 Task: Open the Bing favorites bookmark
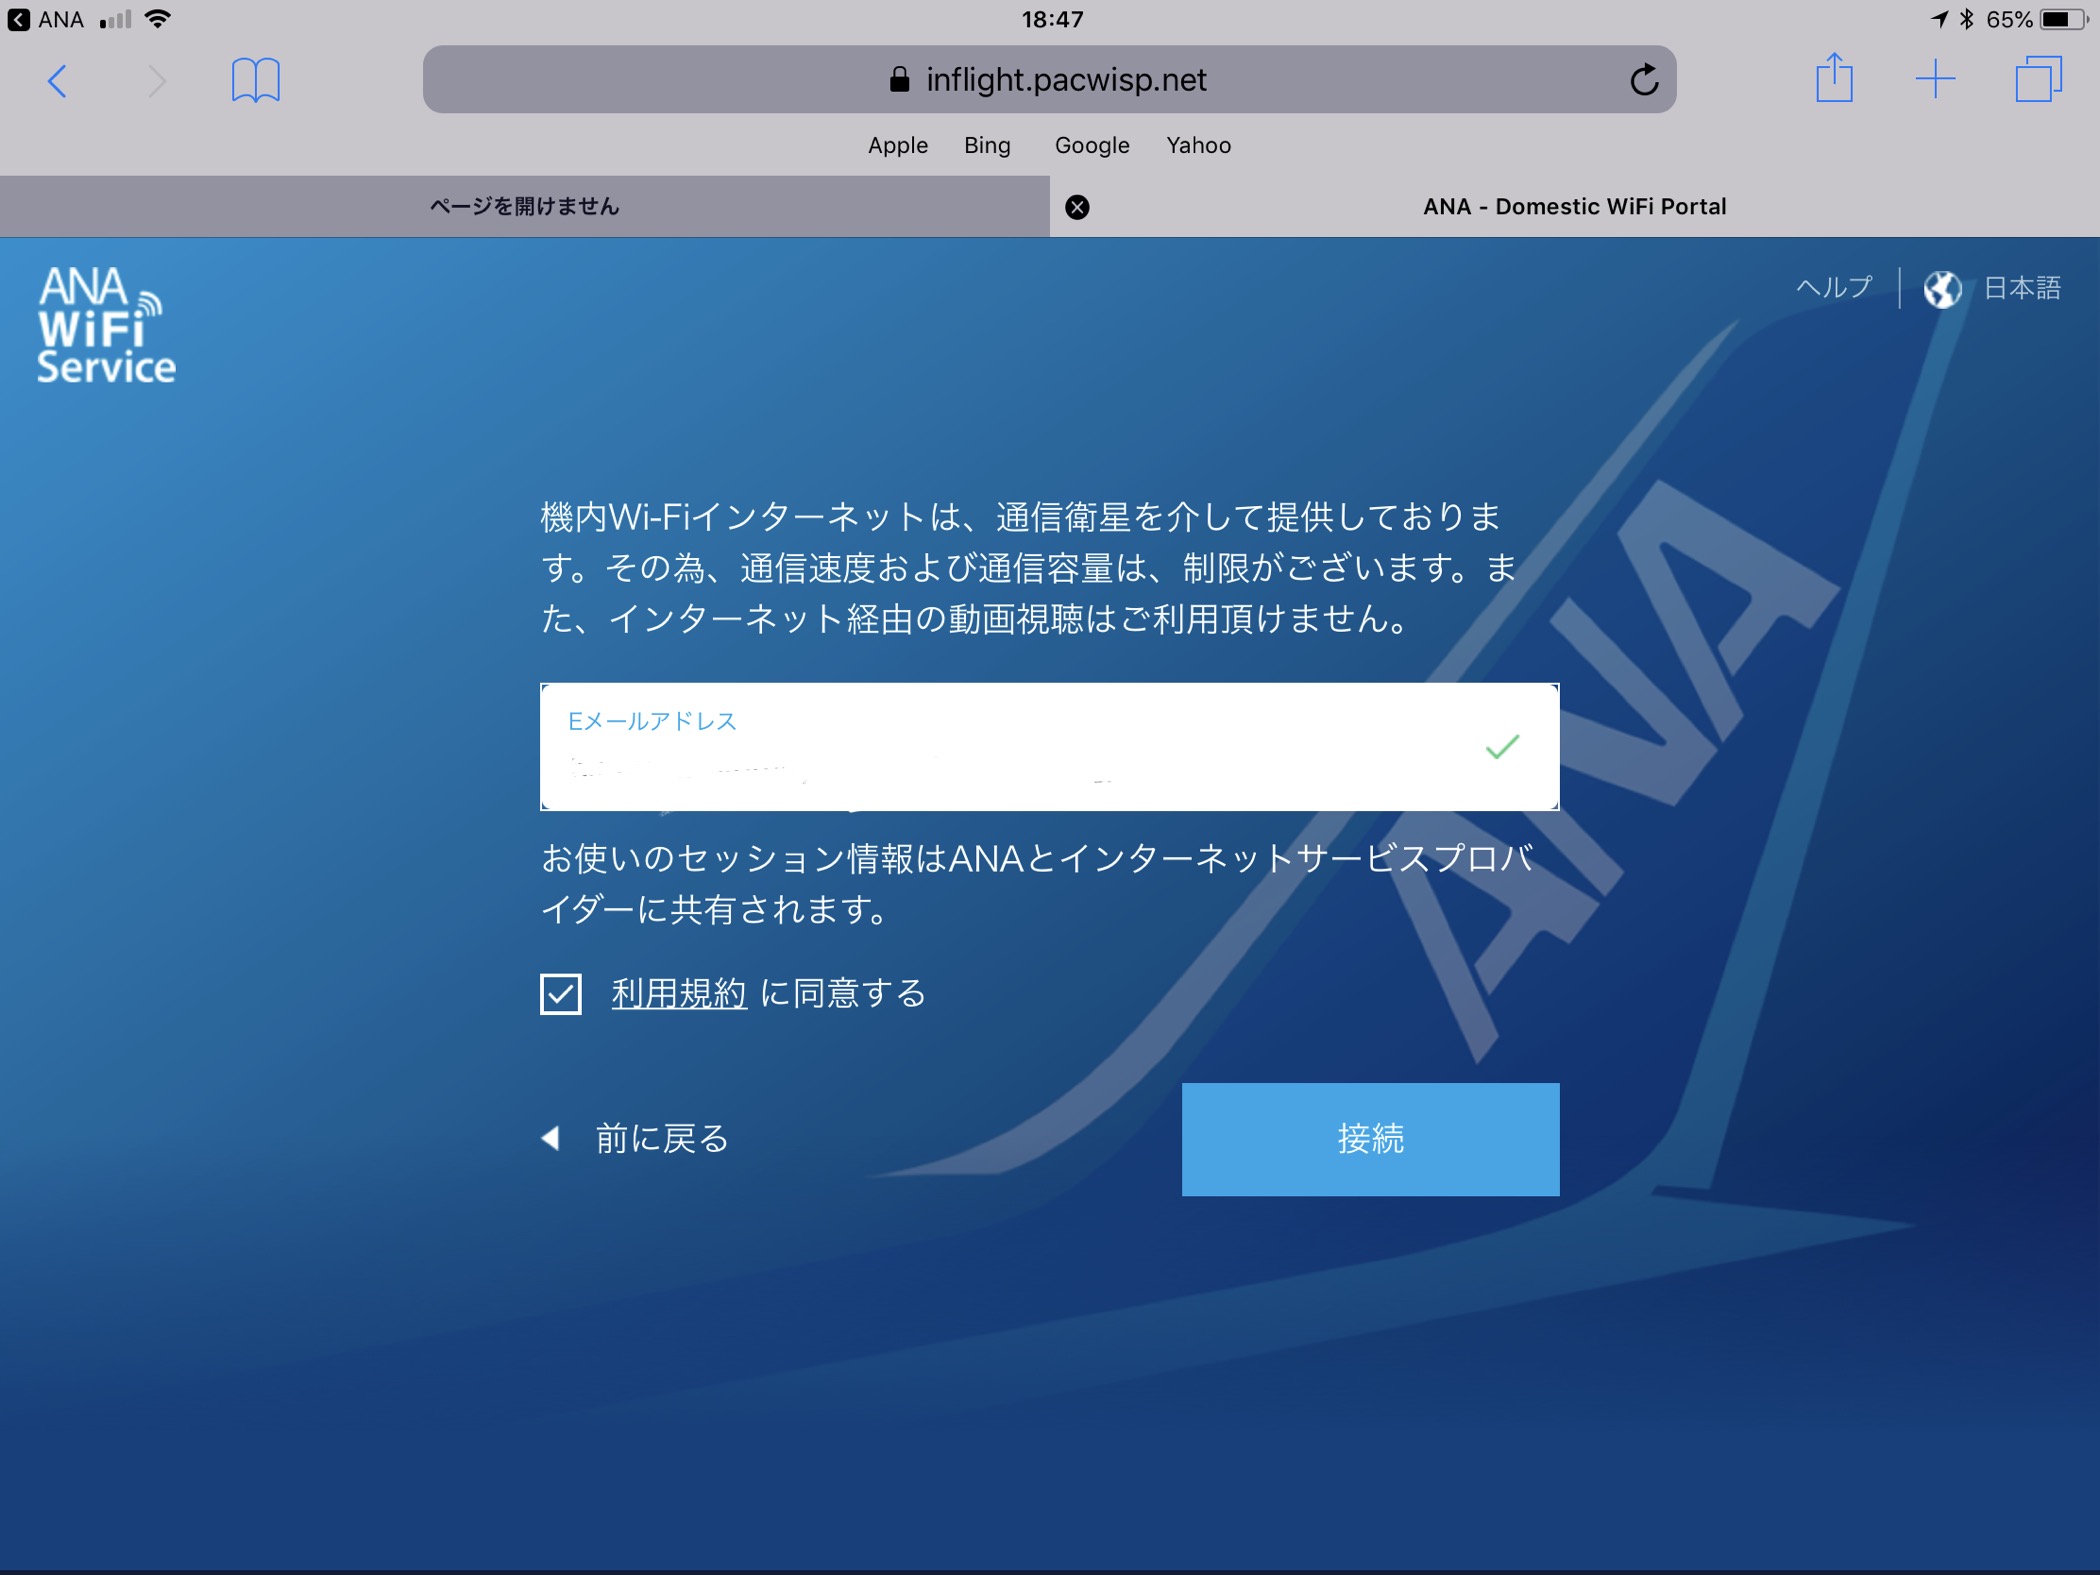pyautogui.click(x=987, y=145)
